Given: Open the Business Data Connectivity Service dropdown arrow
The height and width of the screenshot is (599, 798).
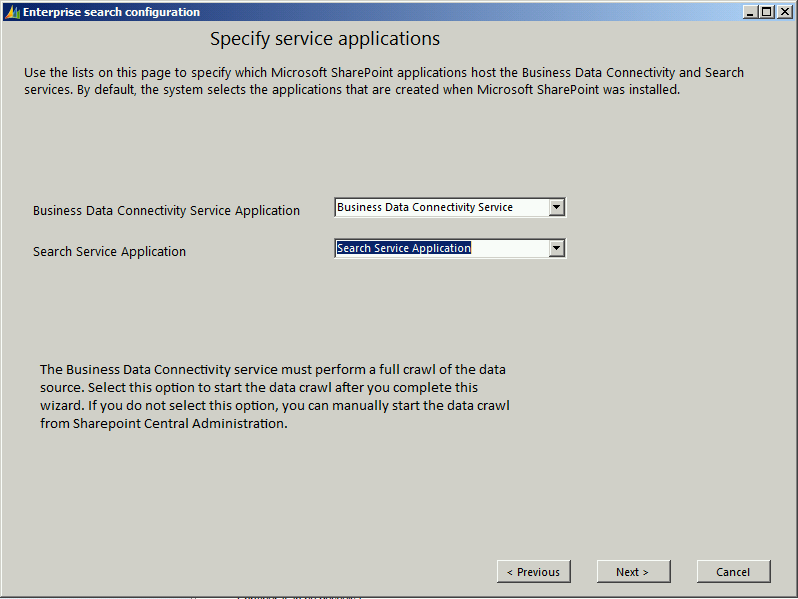Looking at the screenshot, I should coord(557,207).
